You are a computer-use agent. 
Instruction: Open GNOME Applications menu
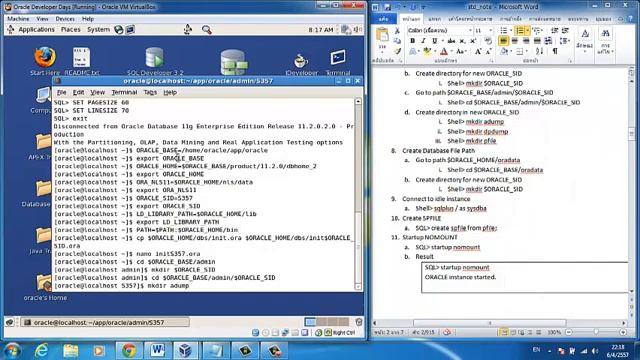(x=36, y=29)
